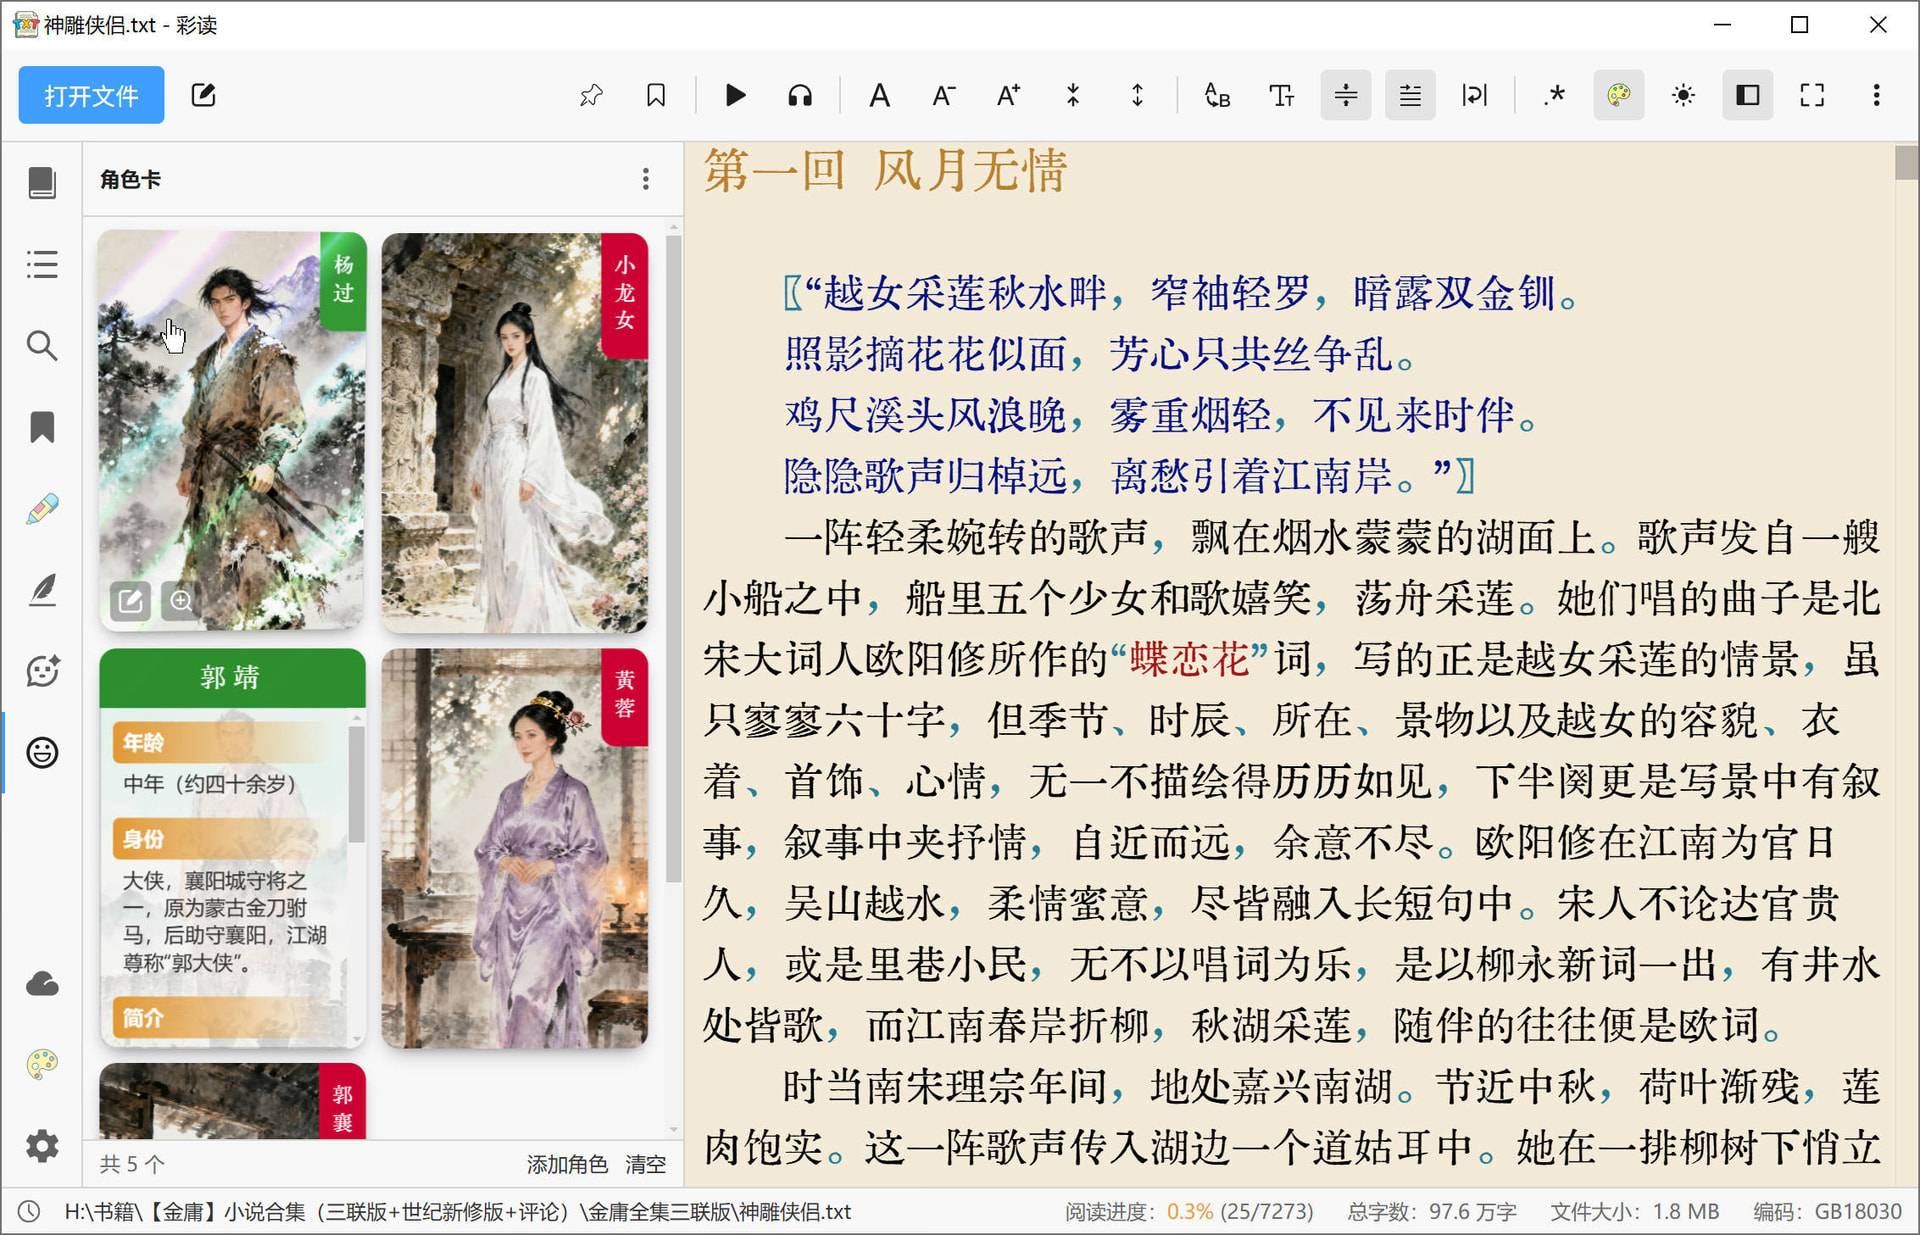
Task: Click the chapter title 第一回 风月无情
Action: 886,170
